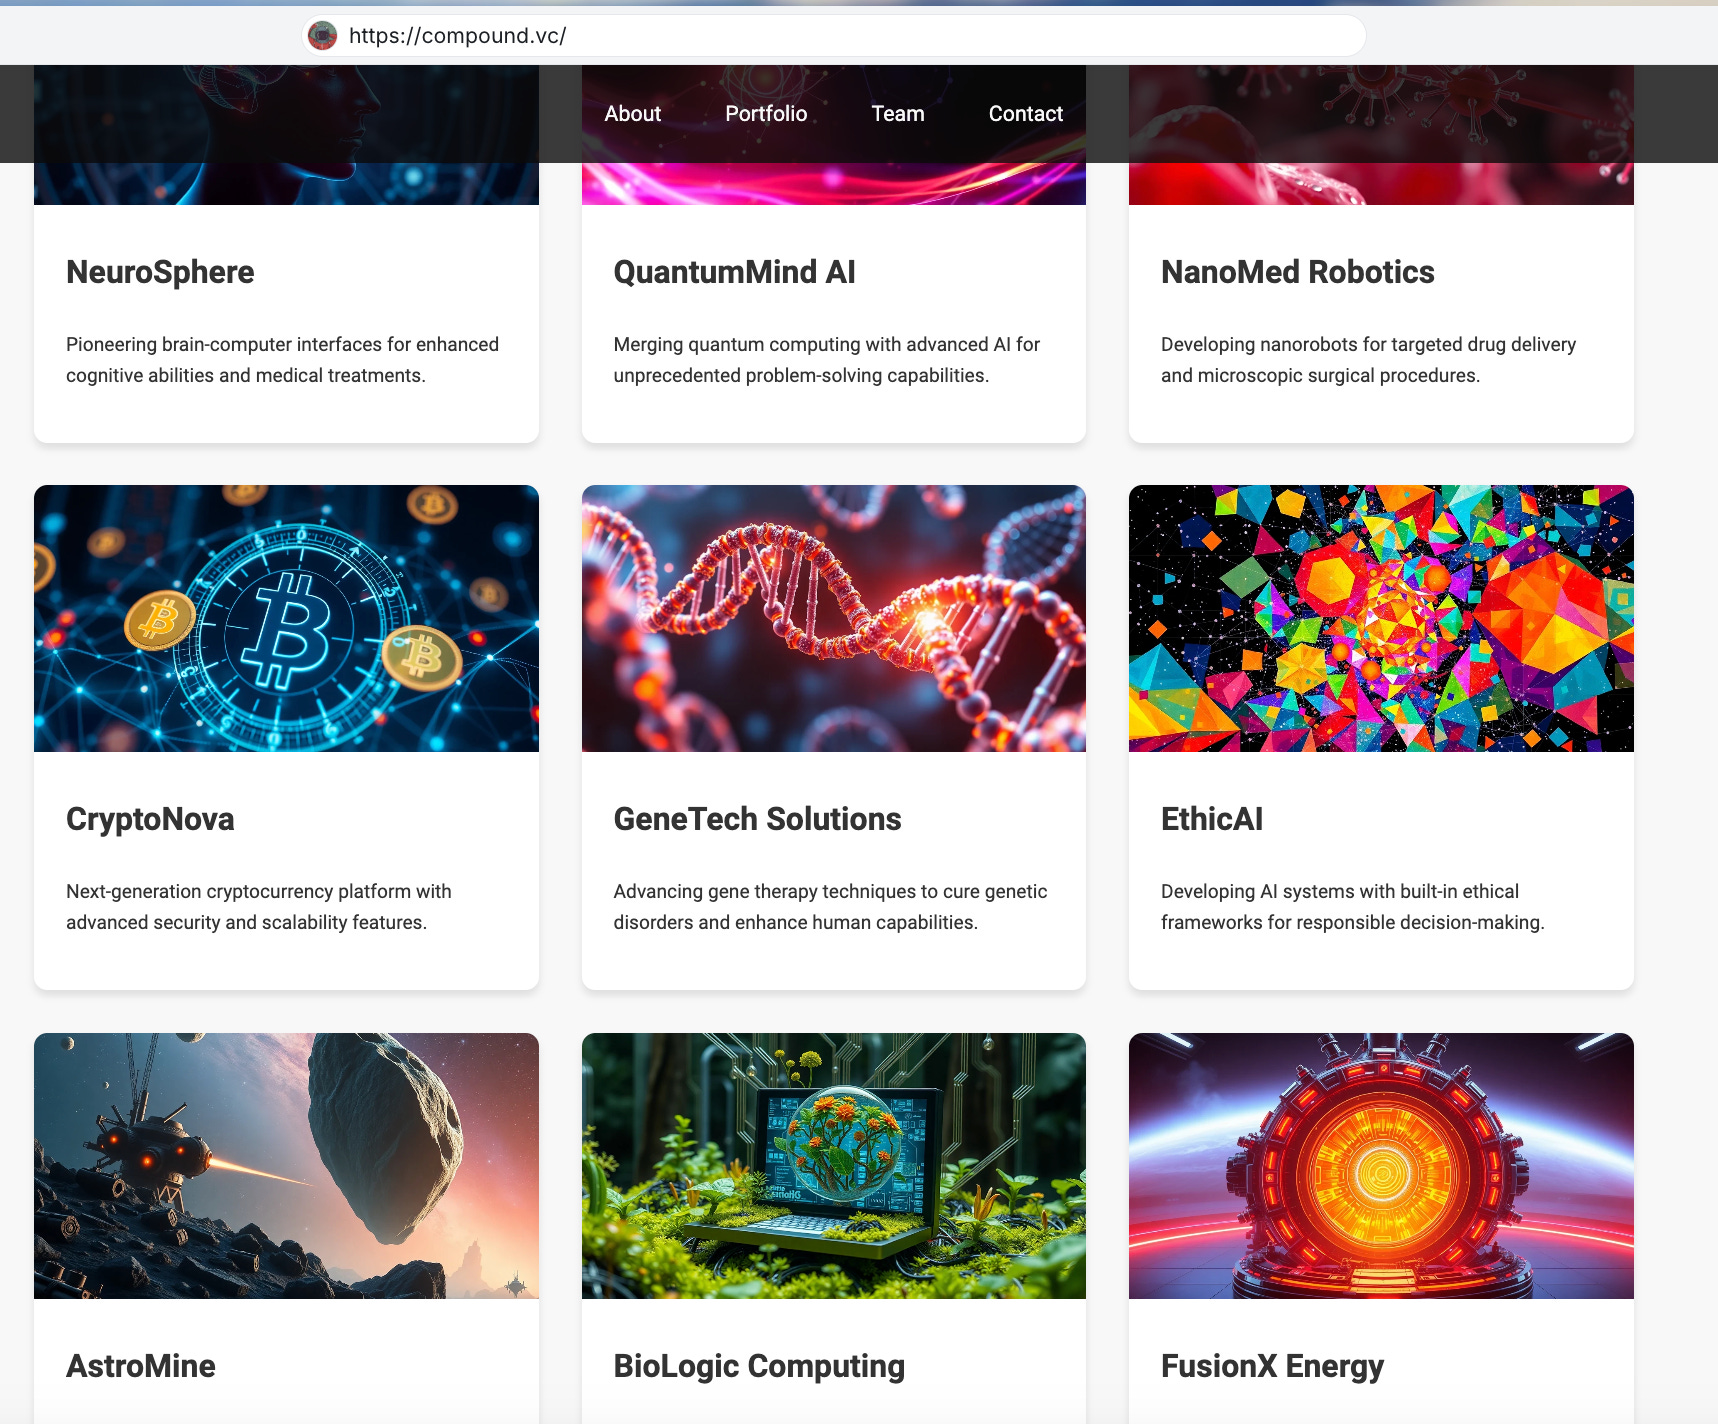Click the FusionX Energy heading
The image size is (1718, 1424).
(1272, 1366)
